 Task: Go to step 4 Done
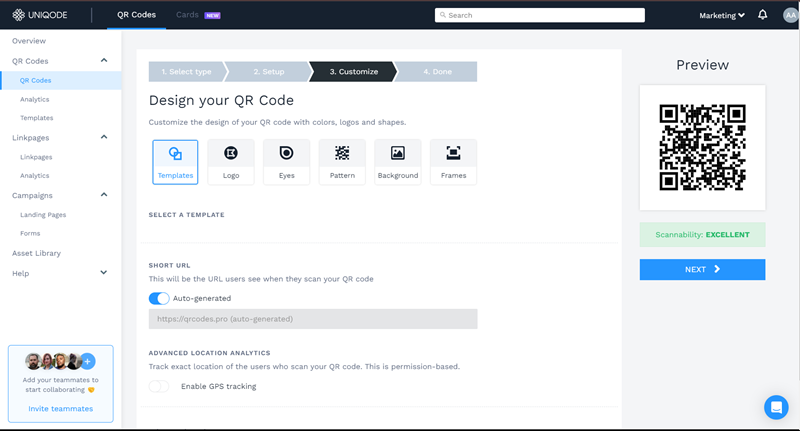tap(437, 71)
